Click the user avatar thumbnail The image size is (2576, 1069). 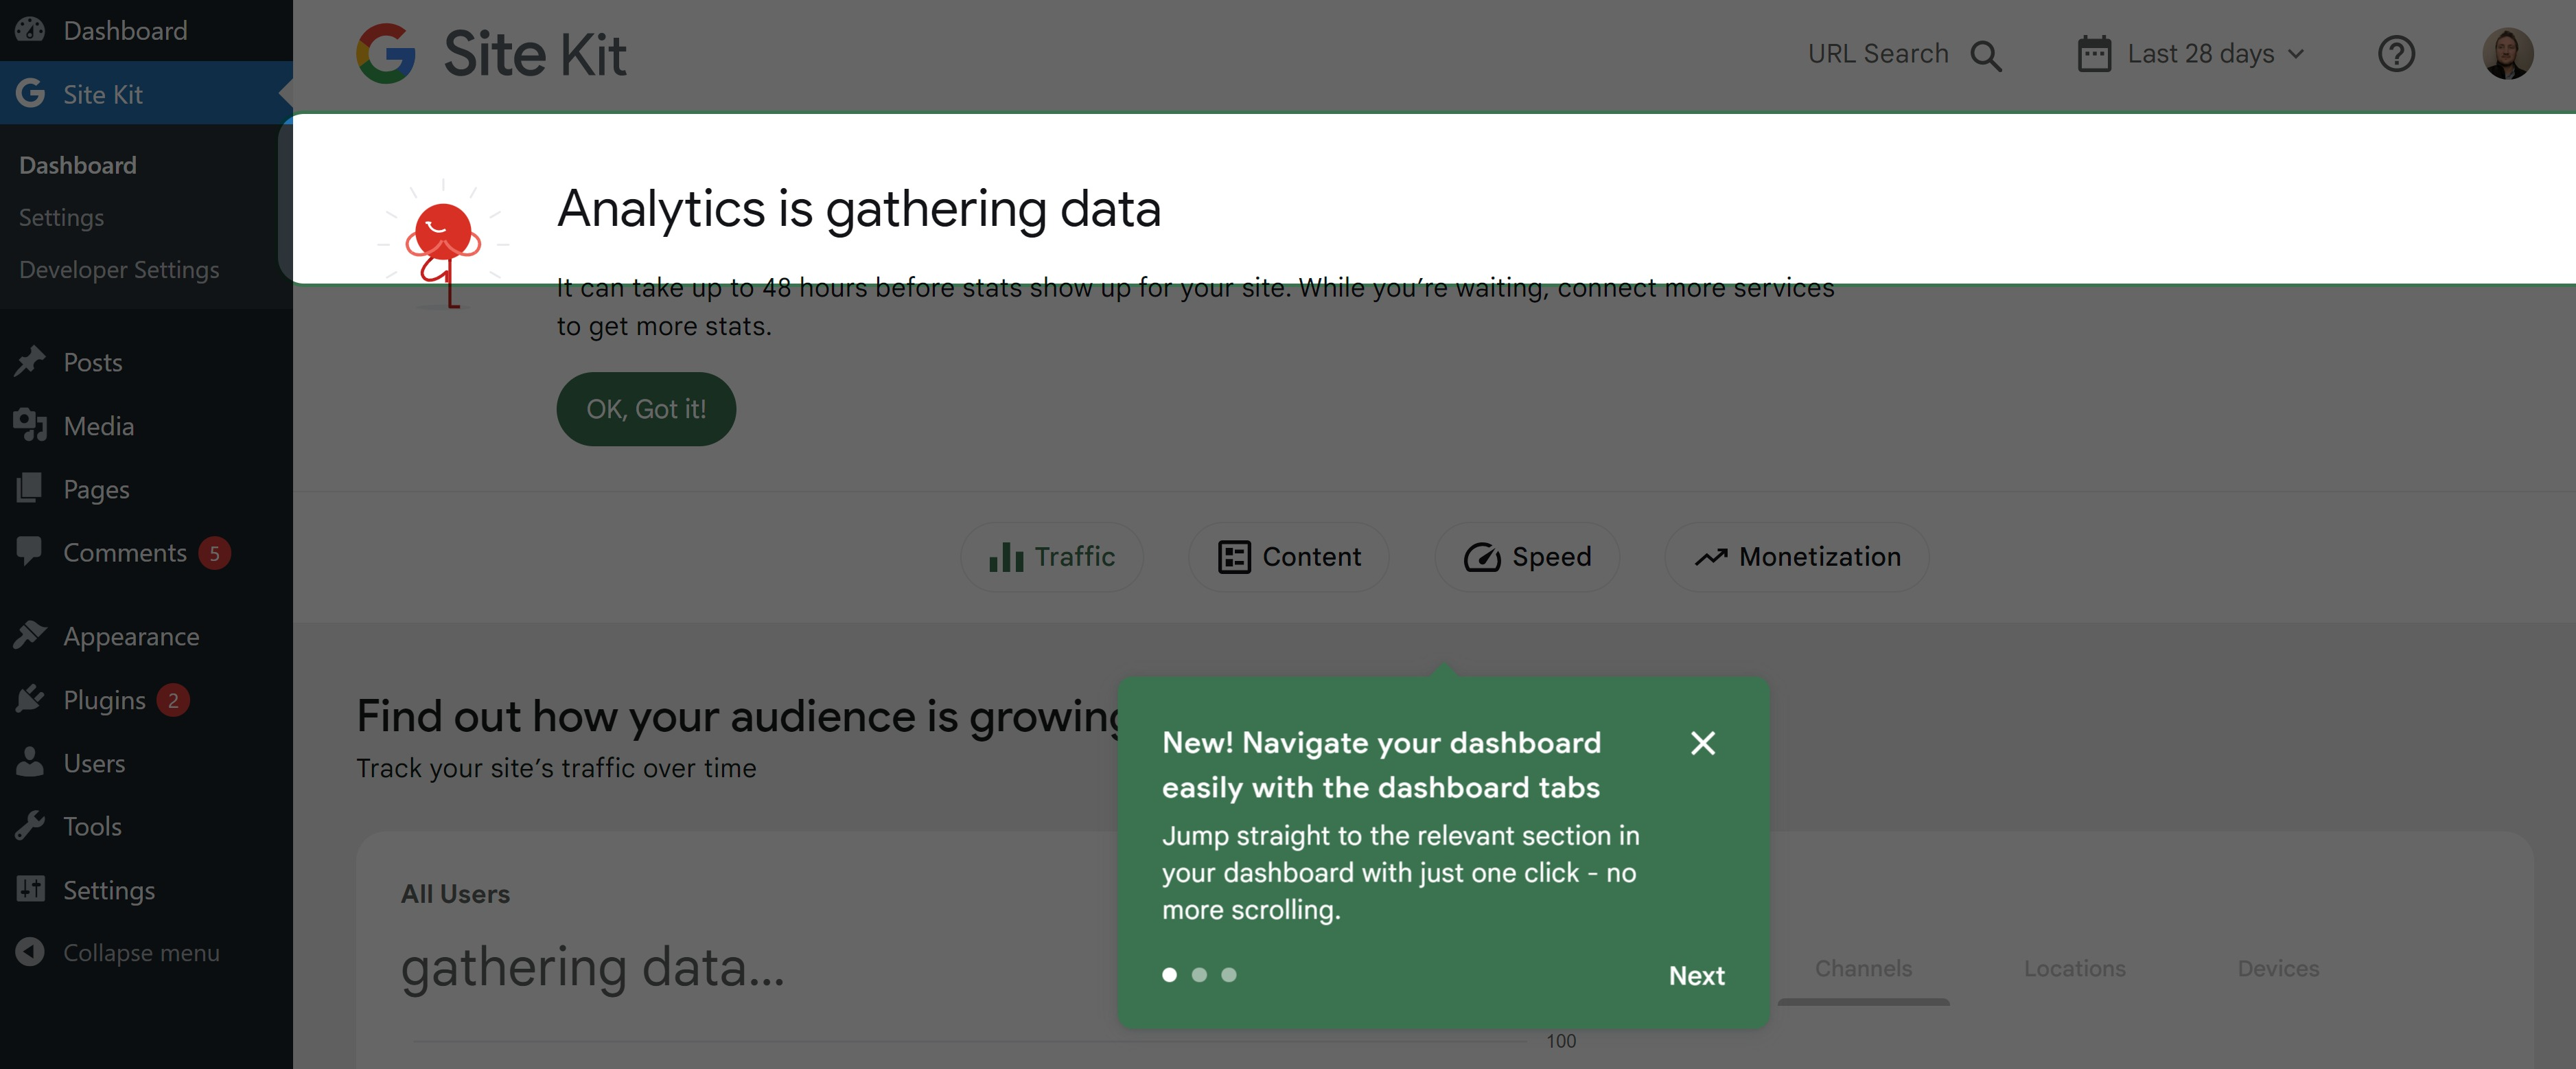click(2507, 54)
